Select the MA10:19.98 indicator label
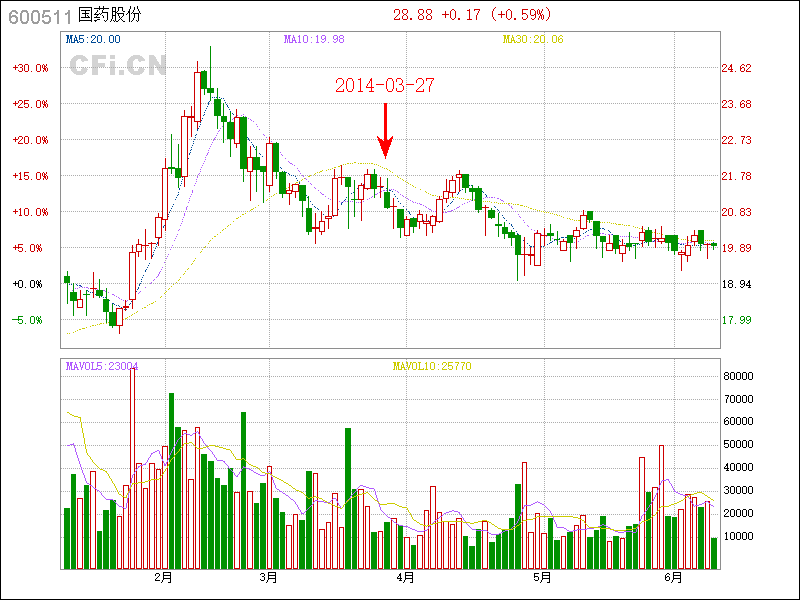800x600 pixels. click(314, 39)
